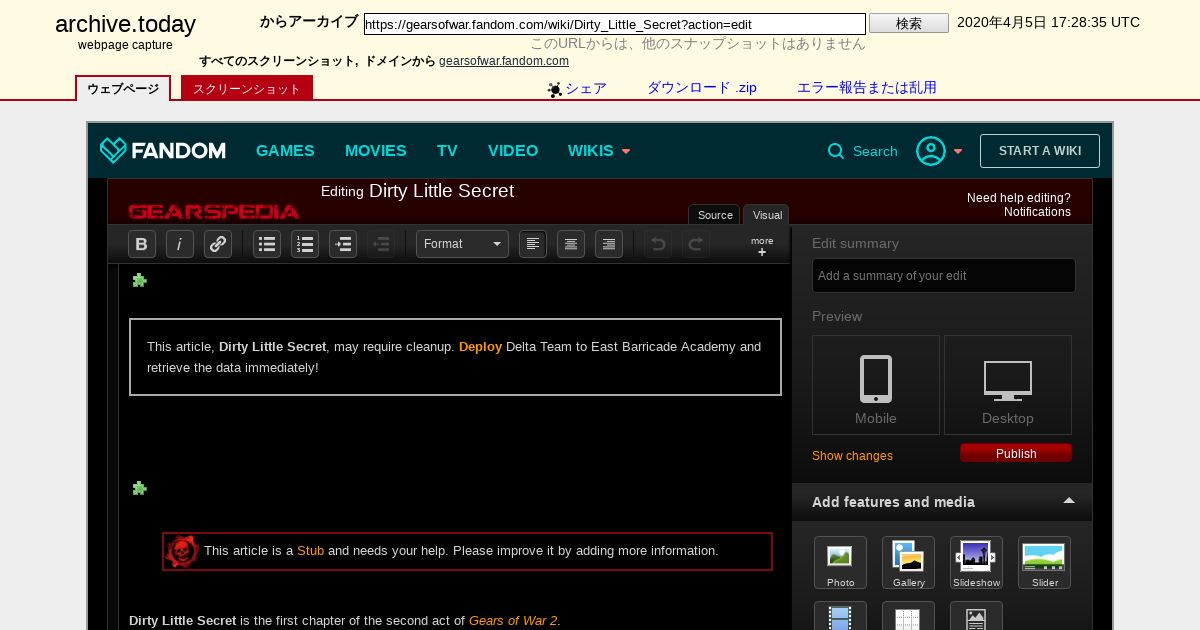Align text right
The height and width of the screenshot is (630, 1200).
point(609,244)
